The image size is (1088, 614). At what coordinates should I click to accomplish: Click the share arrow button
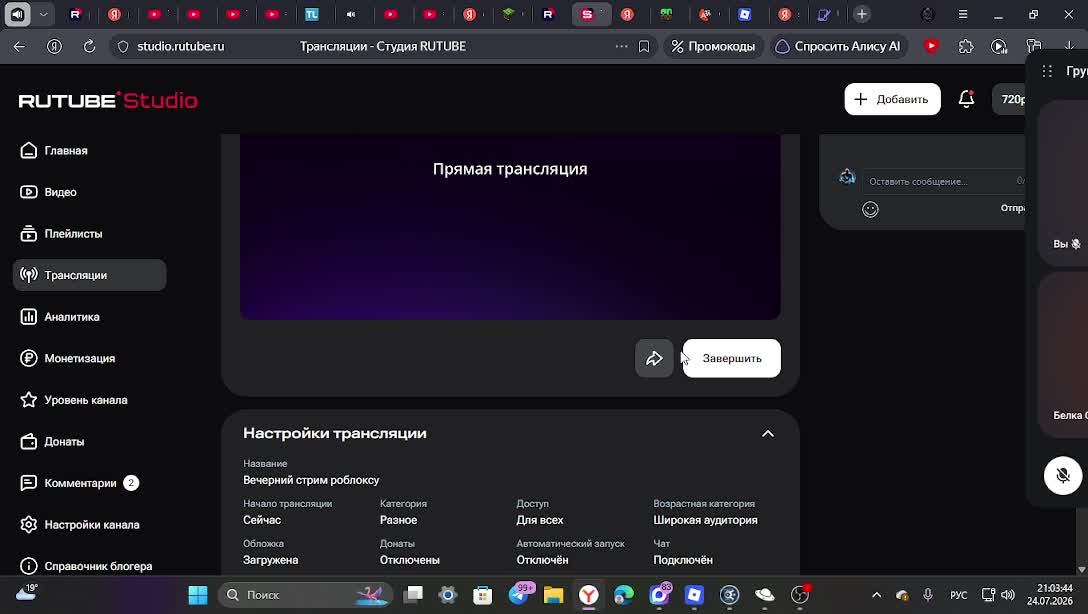(x=654, y=359)
